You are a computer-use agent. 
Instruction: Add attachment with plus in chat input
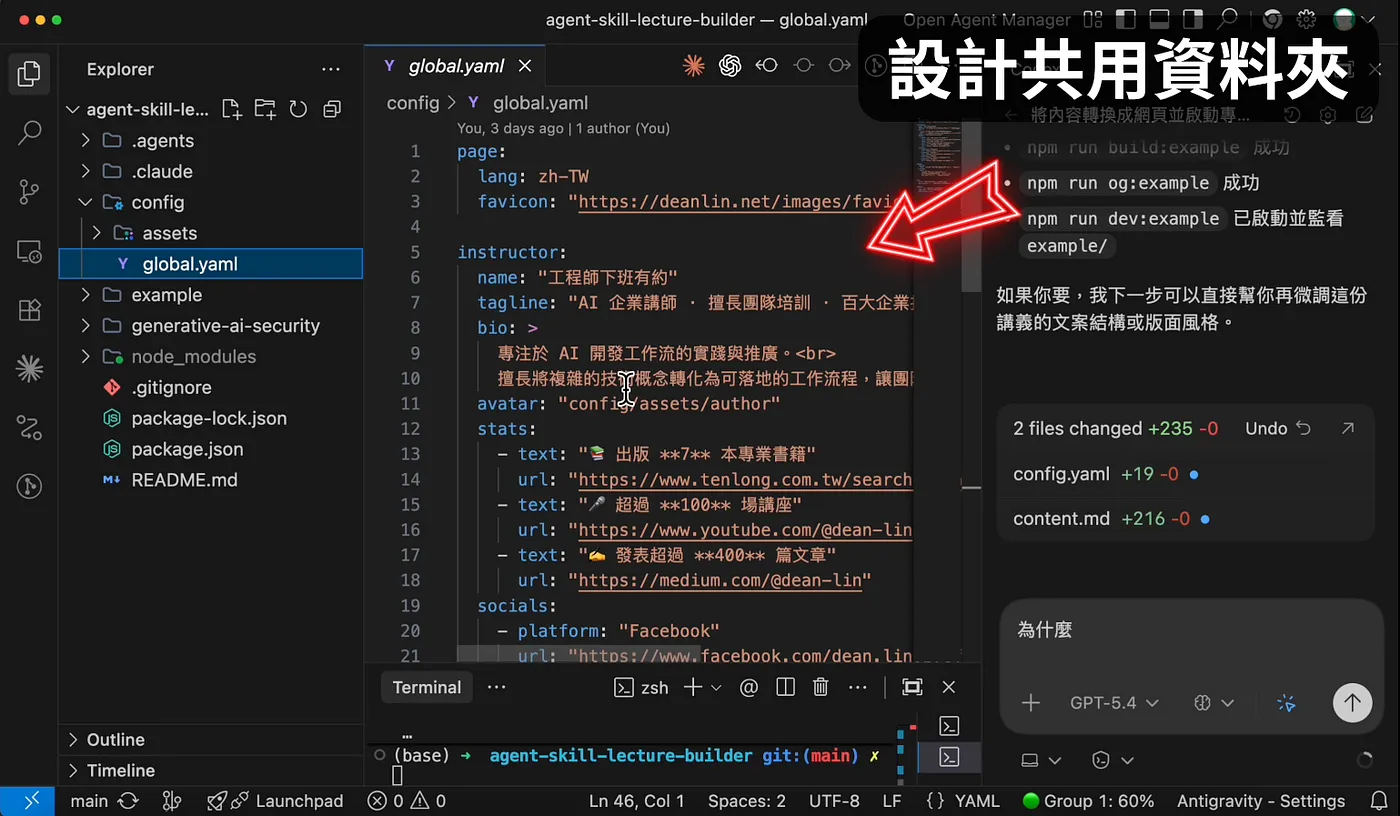click(1031, 703)
